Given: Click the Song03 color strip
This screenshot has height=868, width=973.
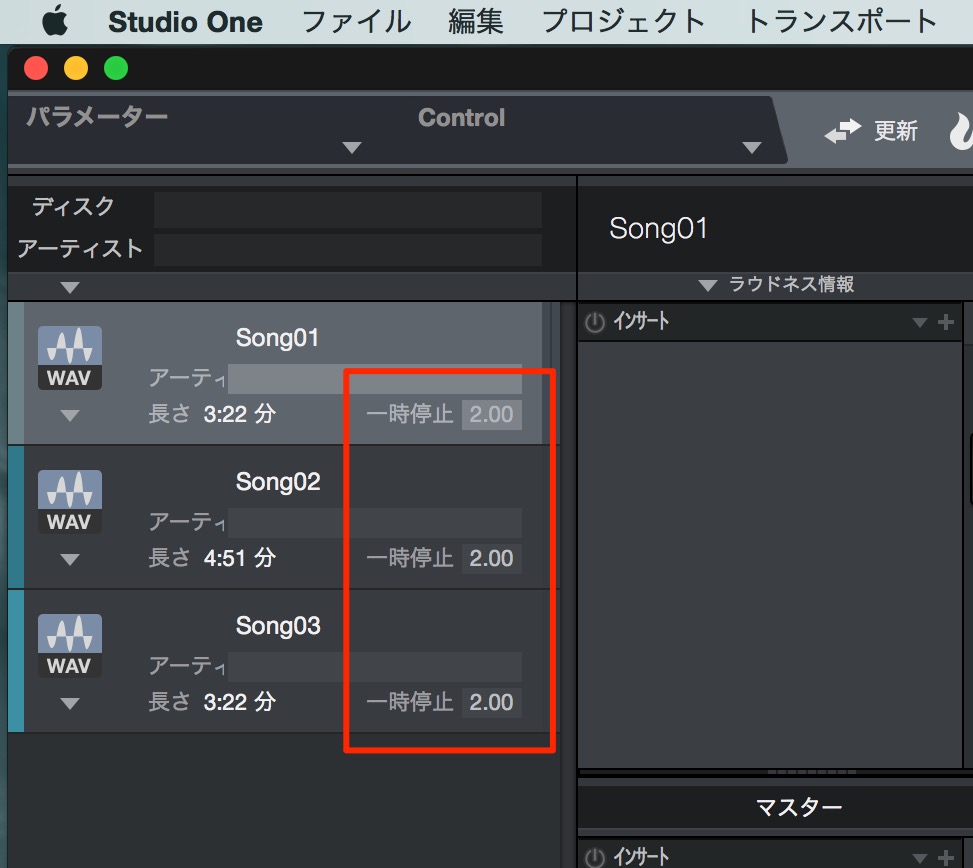Looking at the screenshot, I should pyautogui.click(x=16, y=661).
